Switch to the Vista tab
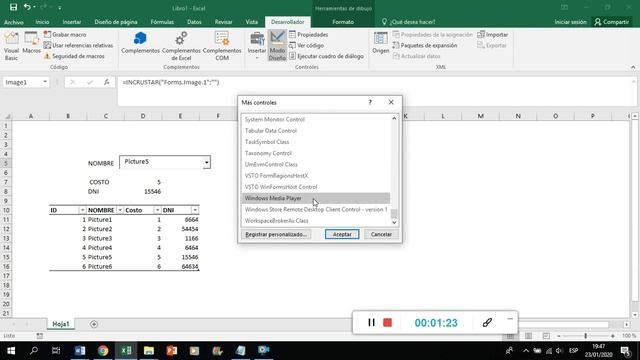Screen dimensions: 640x360 point(251,22)
